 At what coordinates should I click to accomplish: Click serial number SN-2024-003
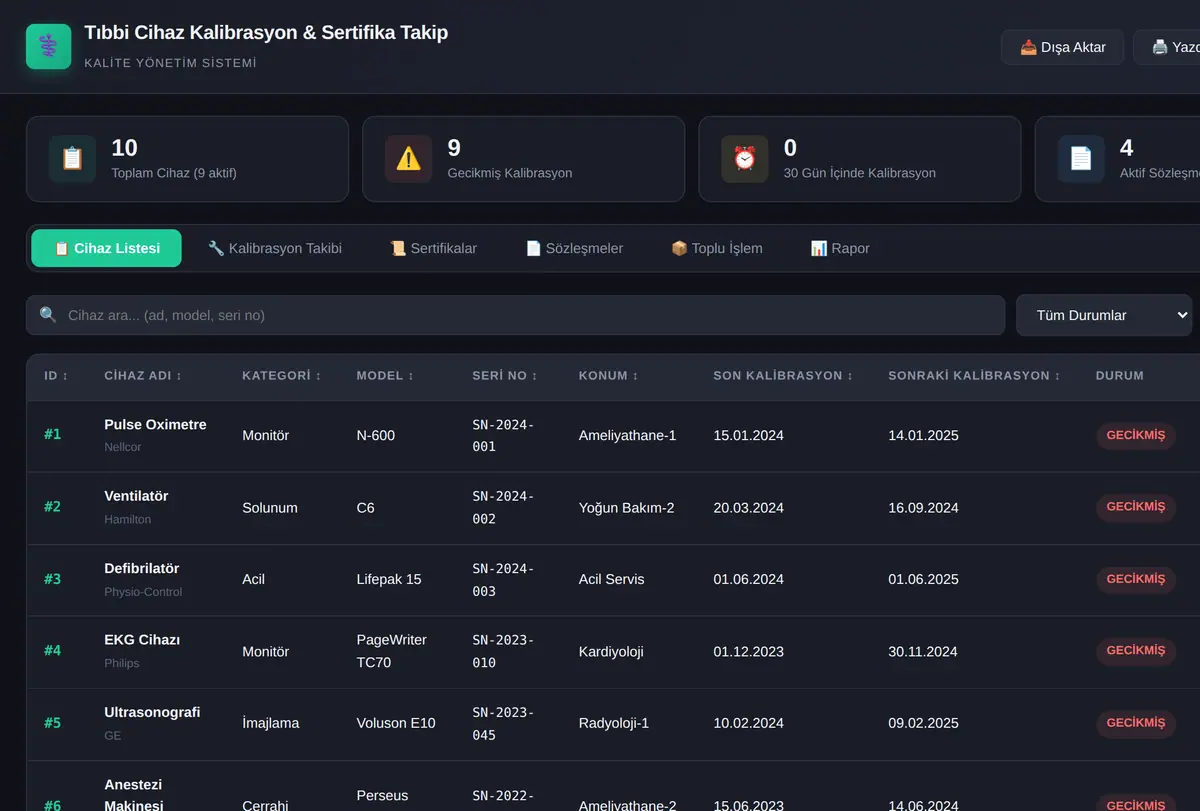click(503, 580)
